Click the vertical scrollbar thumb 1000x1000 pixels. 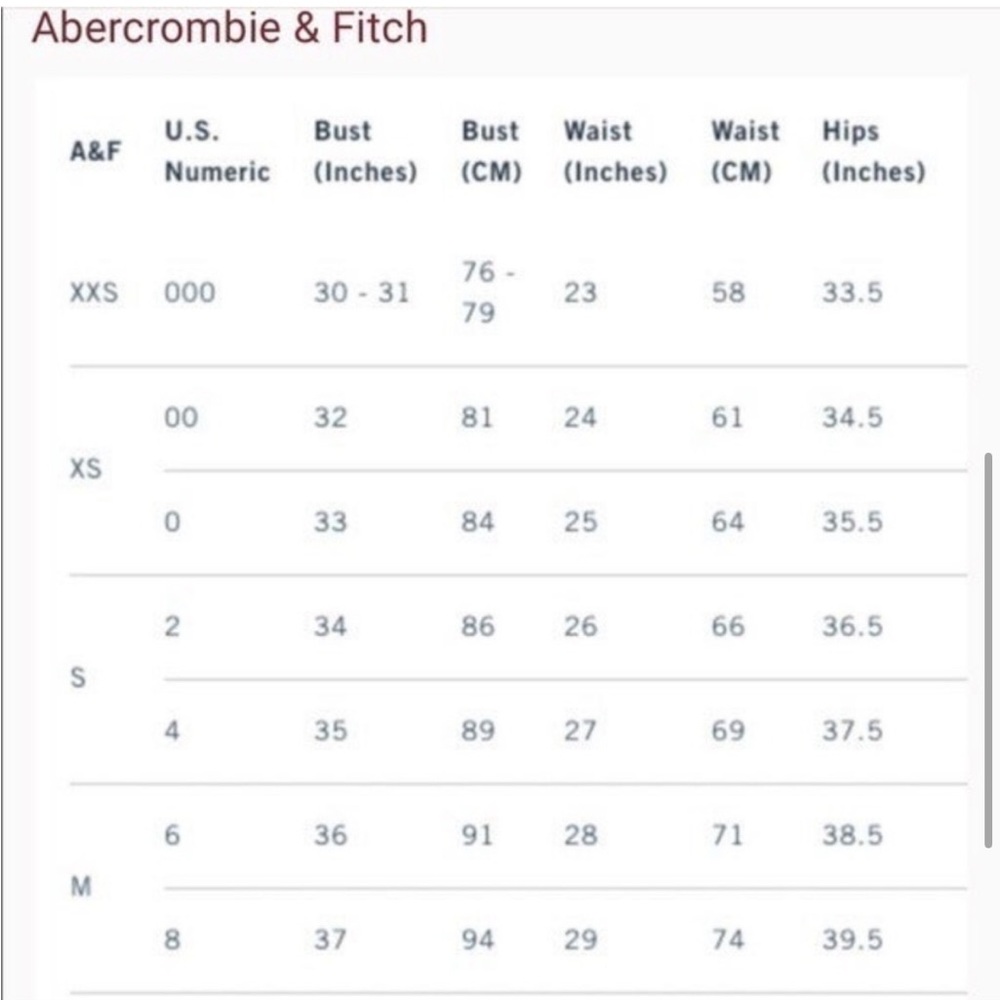[988, 651]
